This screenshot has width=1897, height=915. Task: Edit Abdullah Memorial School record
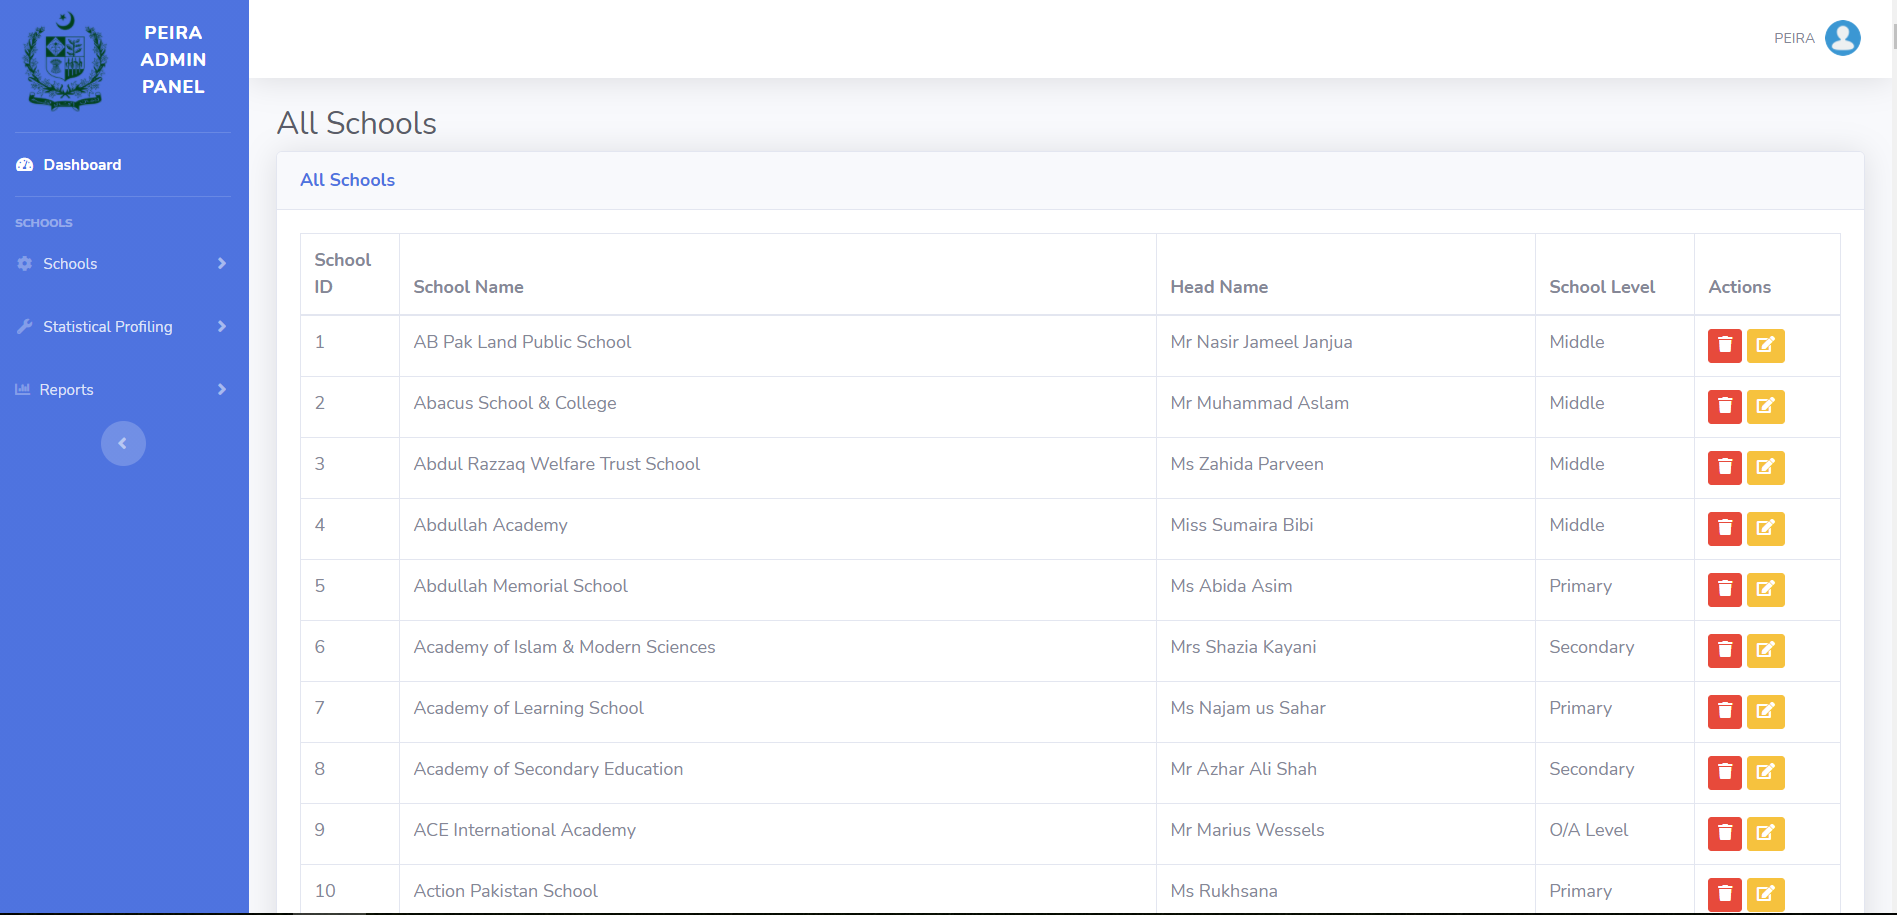[1765, 589]
